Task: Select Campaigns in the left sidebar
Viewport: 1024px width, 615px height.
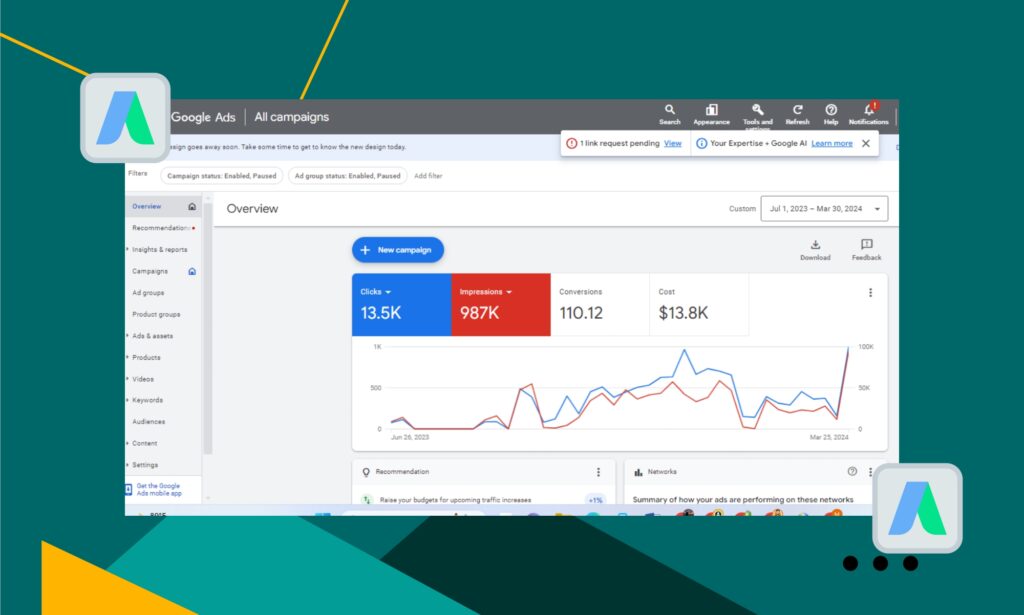Action: click(150, 271)
